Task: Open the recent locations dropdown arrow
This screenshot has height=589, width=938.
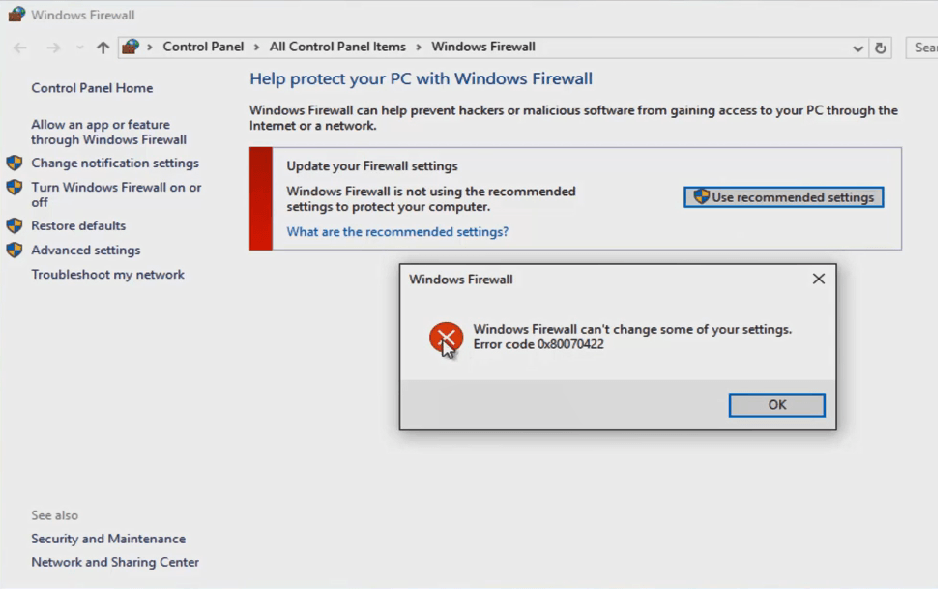Action: tap(80, 48)
